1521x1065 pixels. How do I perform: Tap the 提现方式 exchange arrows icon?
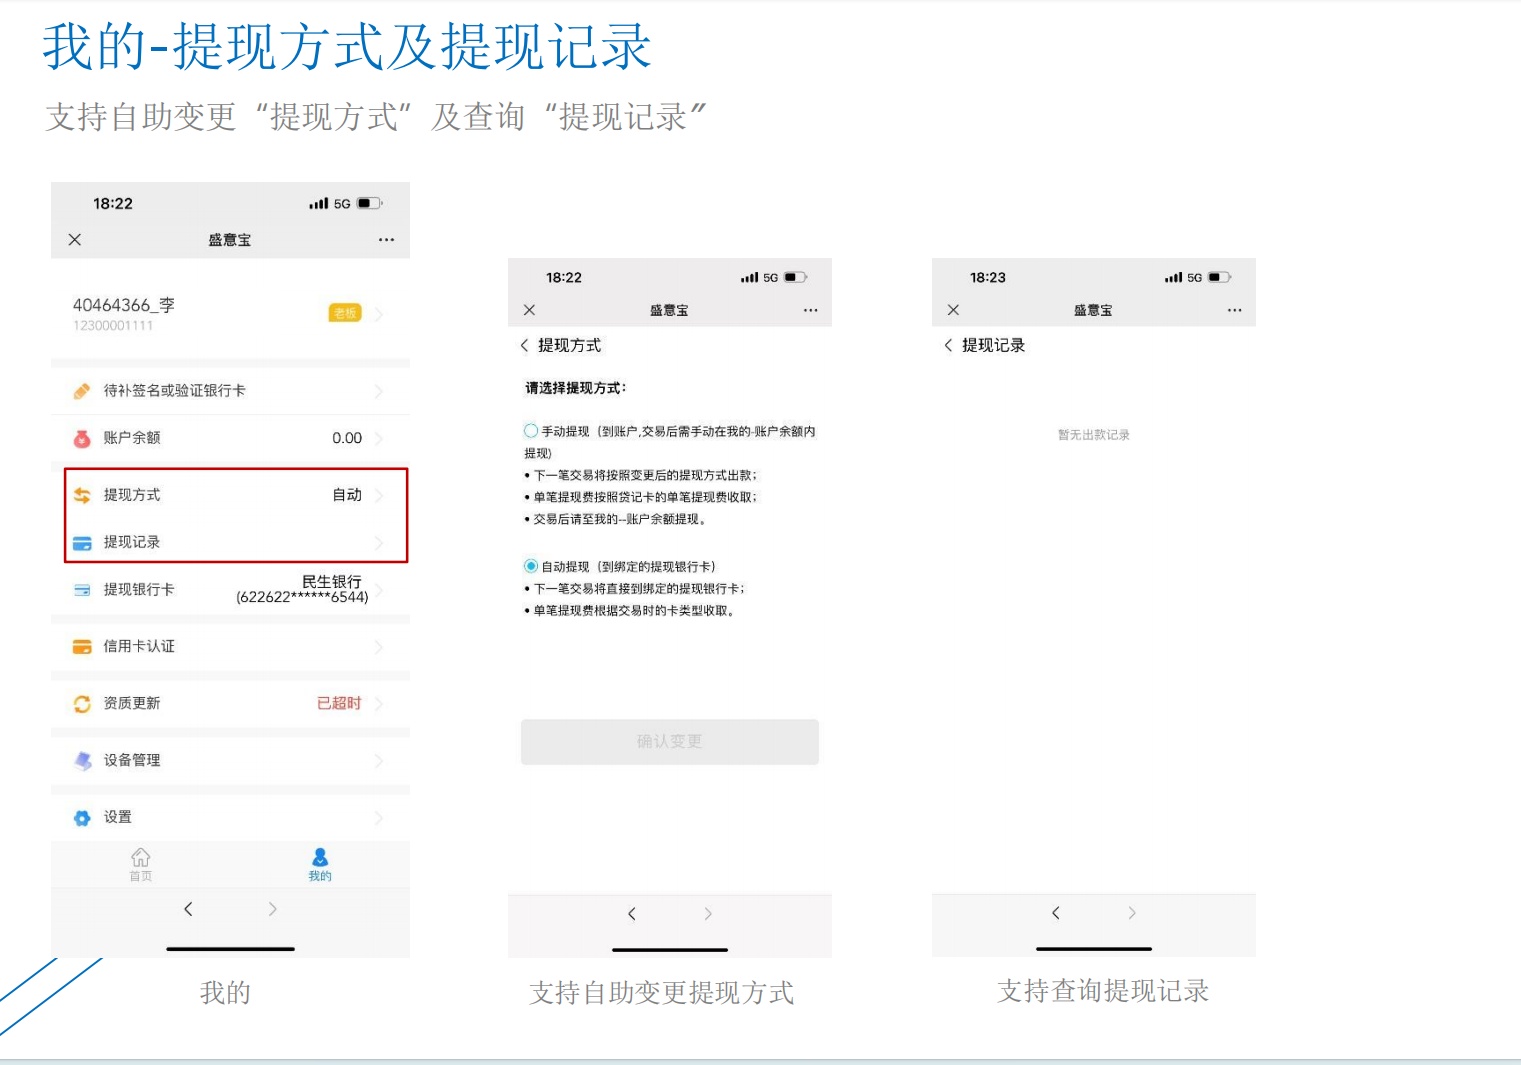point(82,495)
